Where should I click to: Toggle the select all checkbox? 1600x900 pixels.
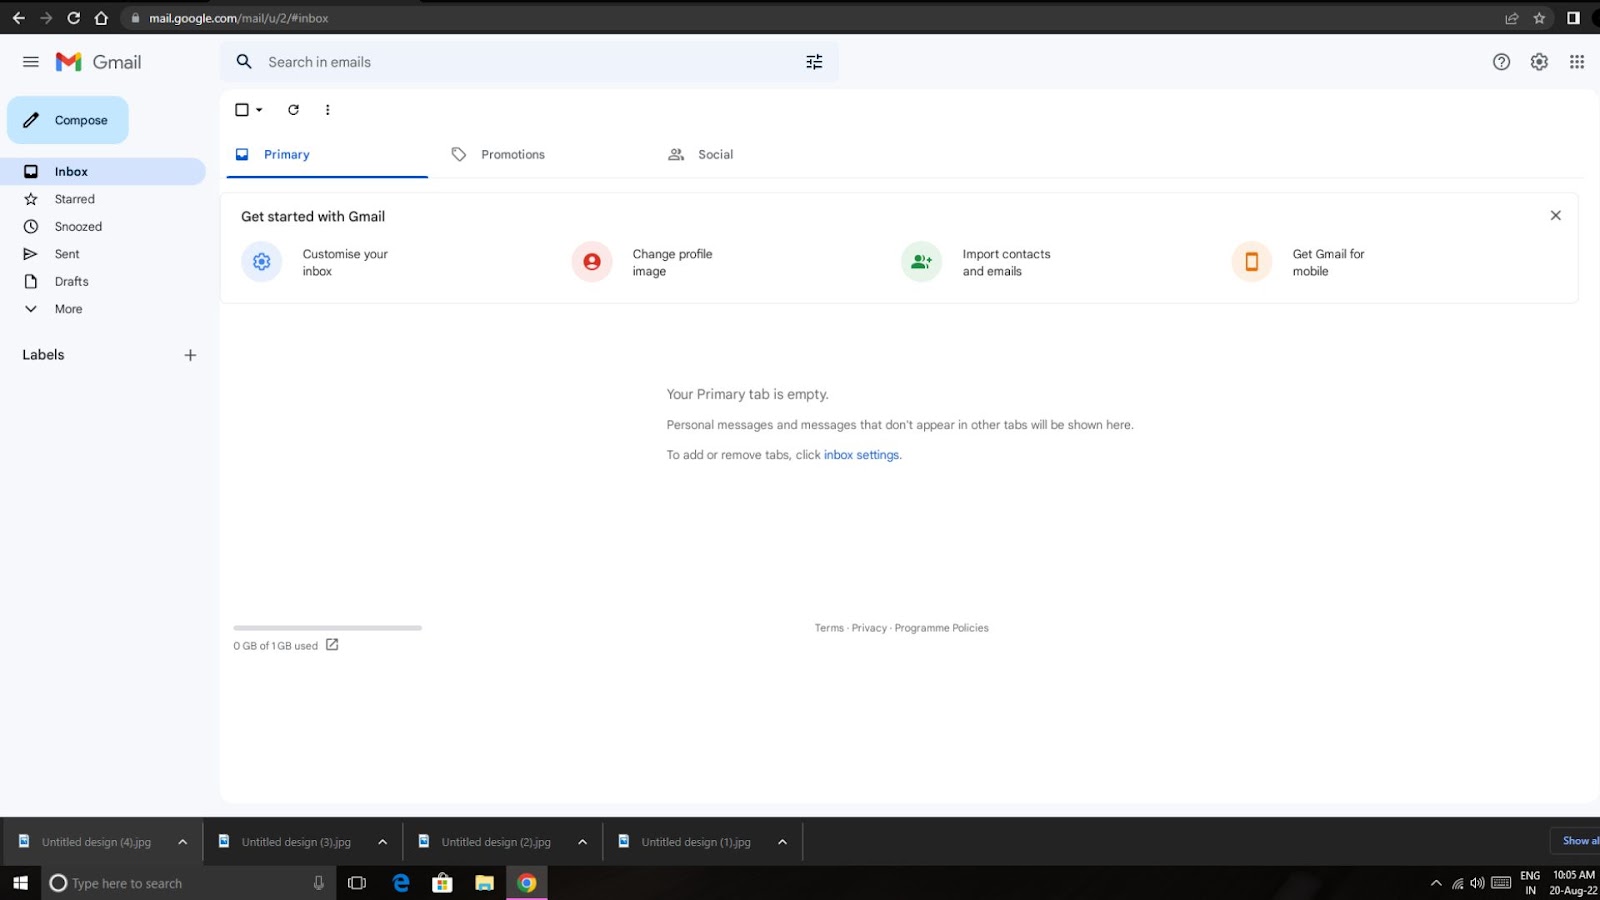tap(242, 110)
